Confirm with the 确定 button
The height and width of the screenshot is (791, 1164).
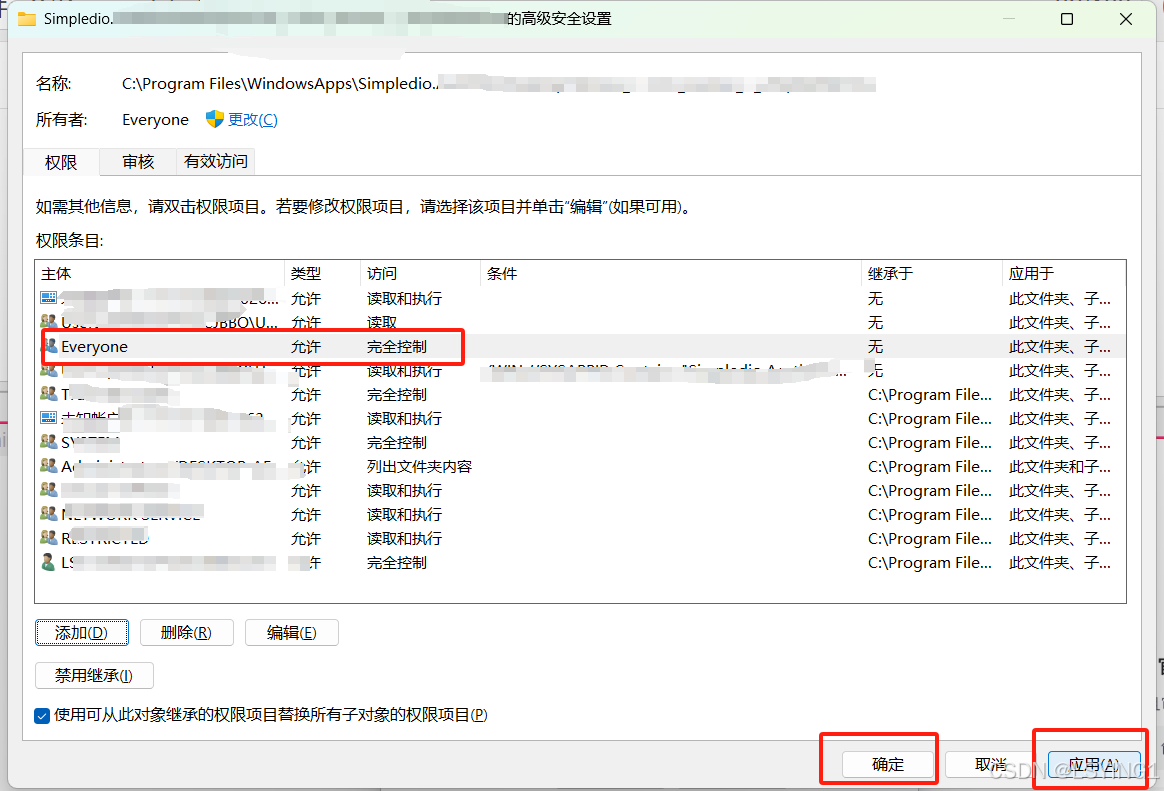click(x=888, y=764)
